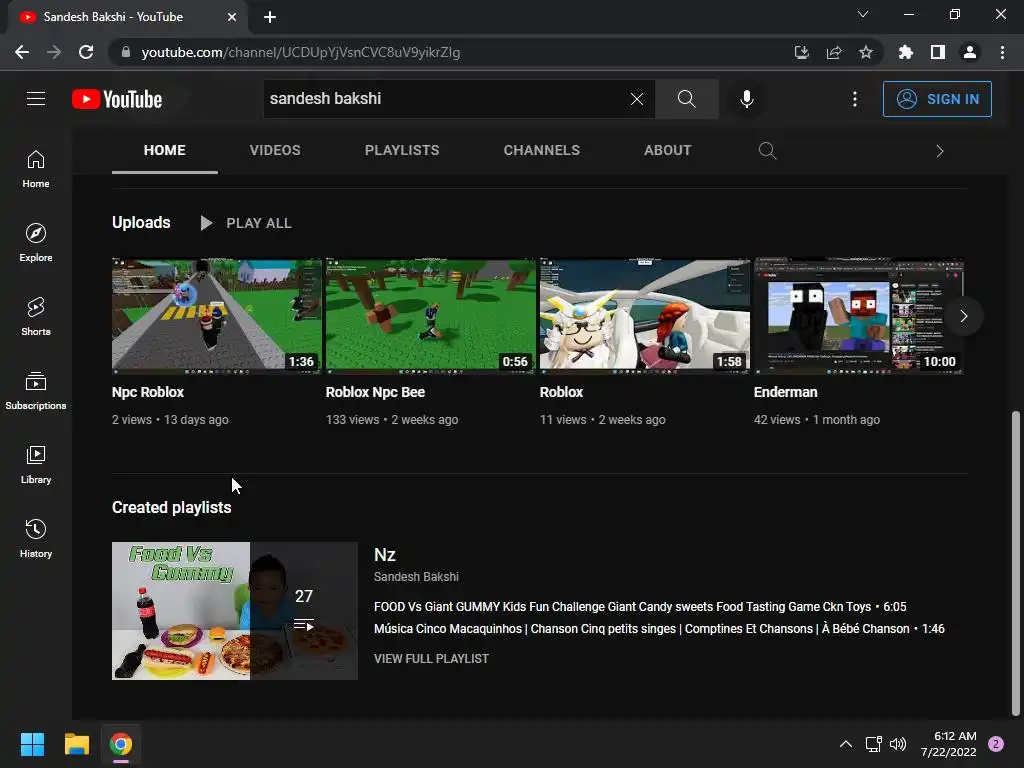Click the install app icon in address bar
The width and height of the screenshot is (1024, 768).
801,52
